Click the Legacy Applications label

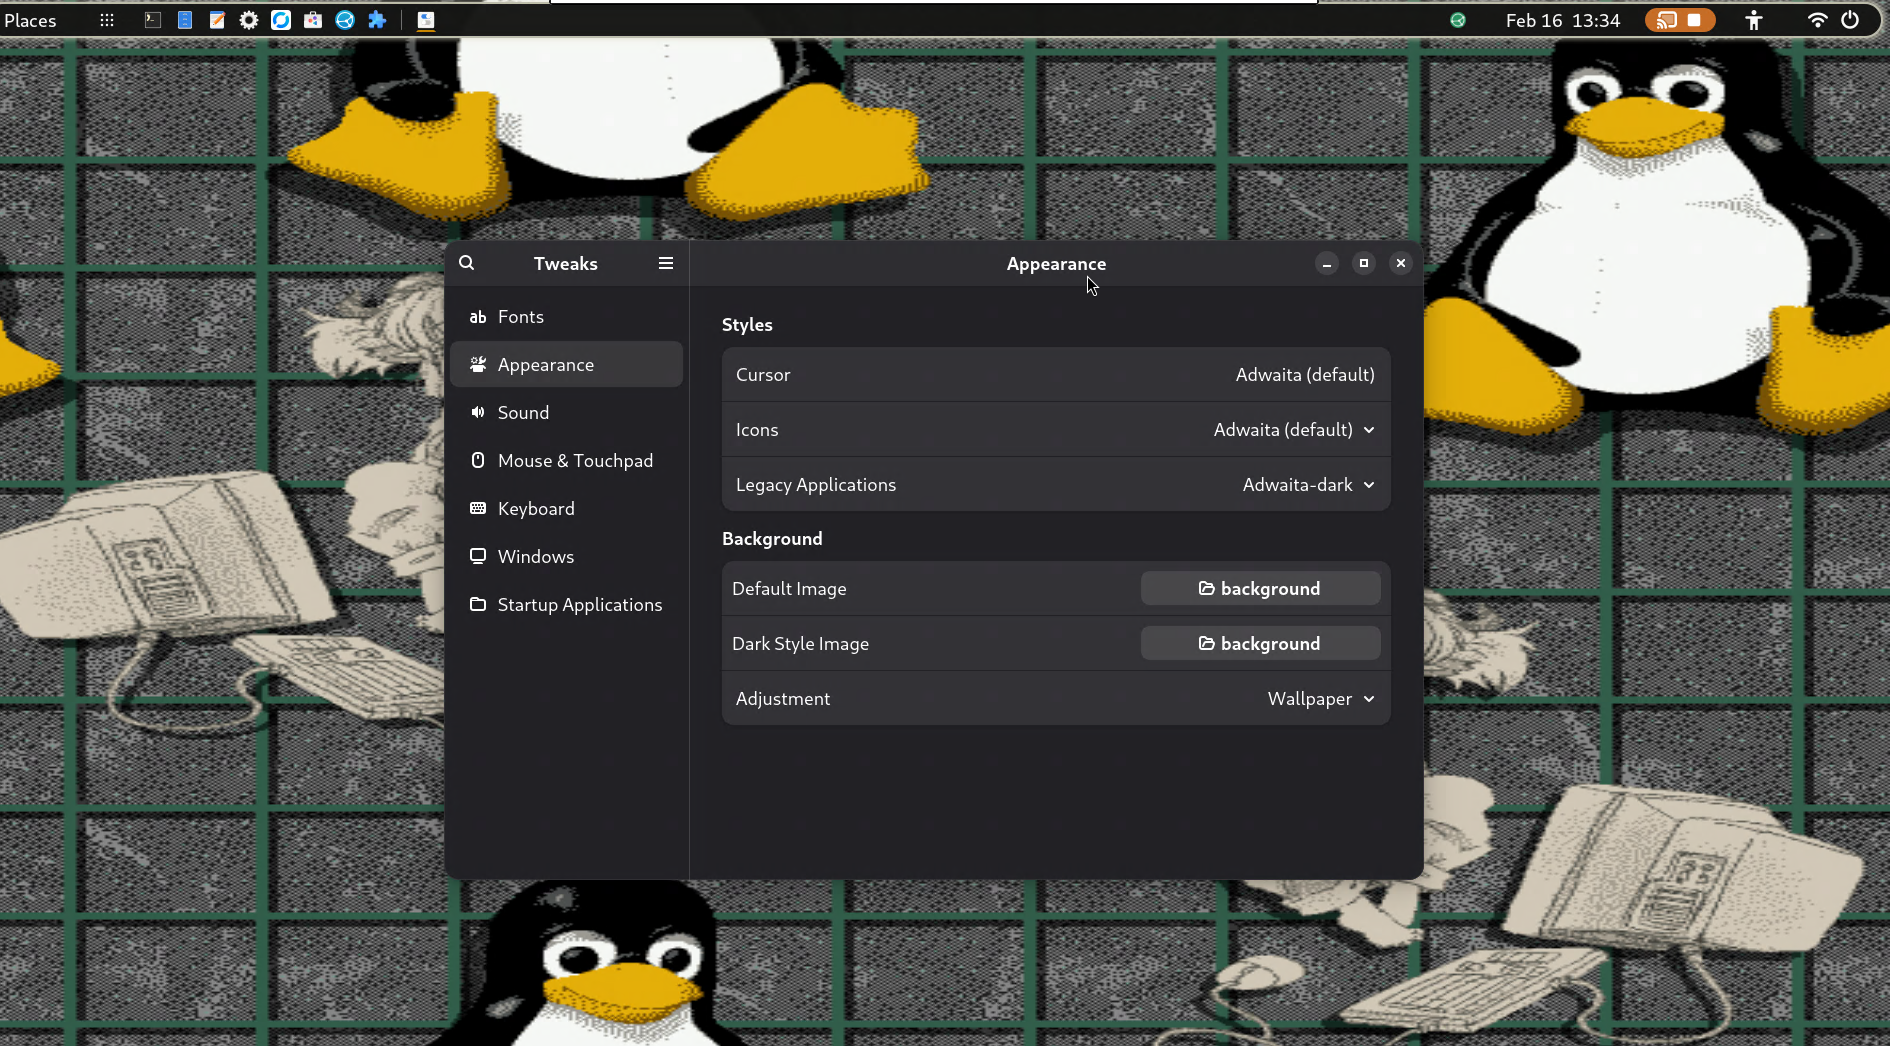tap(816, 485)
